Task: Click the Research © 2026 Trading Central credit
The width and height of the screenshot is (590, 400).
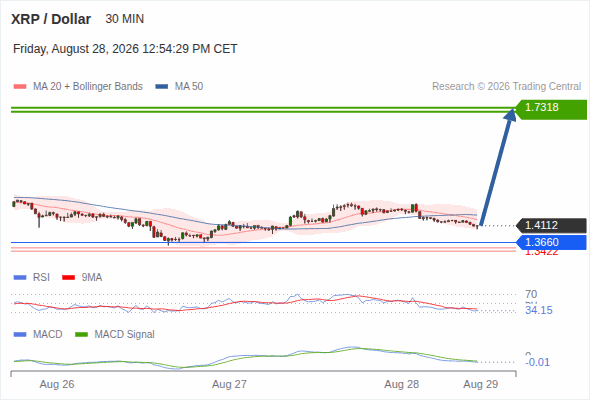Action: point(506,87)
